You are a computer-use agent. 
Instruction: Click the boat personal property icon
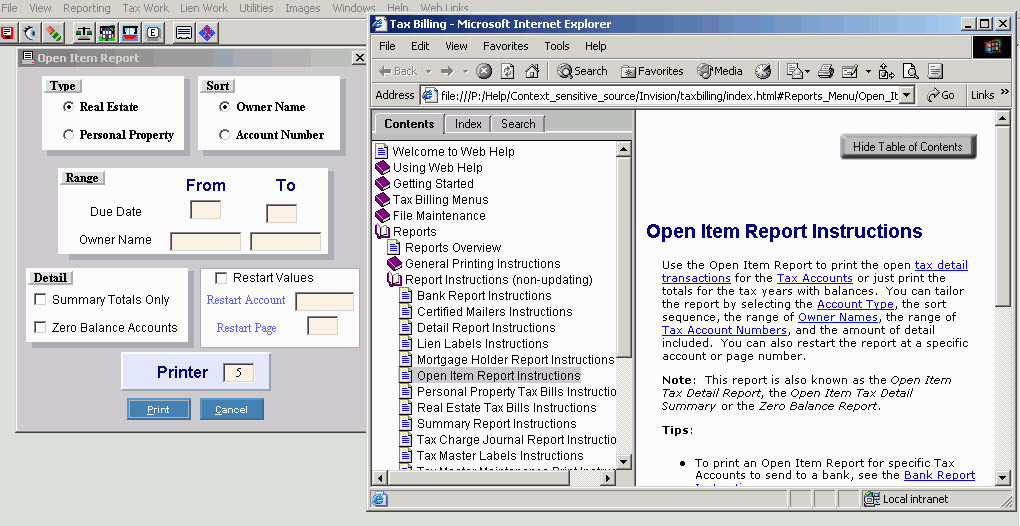tap(131, 32)
